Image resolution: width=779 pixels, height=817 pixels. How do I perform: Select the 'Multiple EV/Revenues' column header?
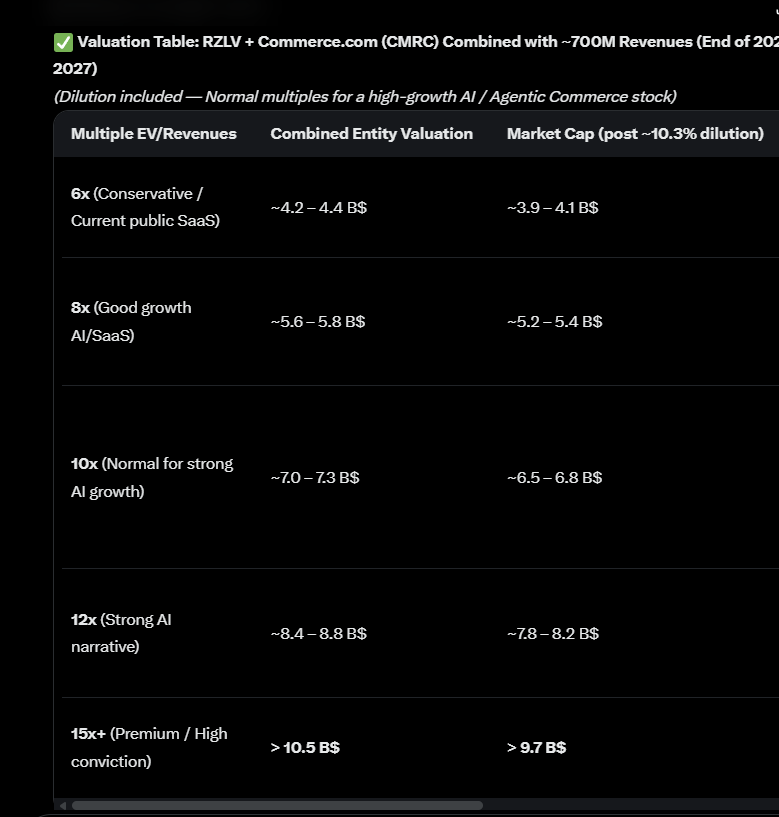[x=154, y=134]
